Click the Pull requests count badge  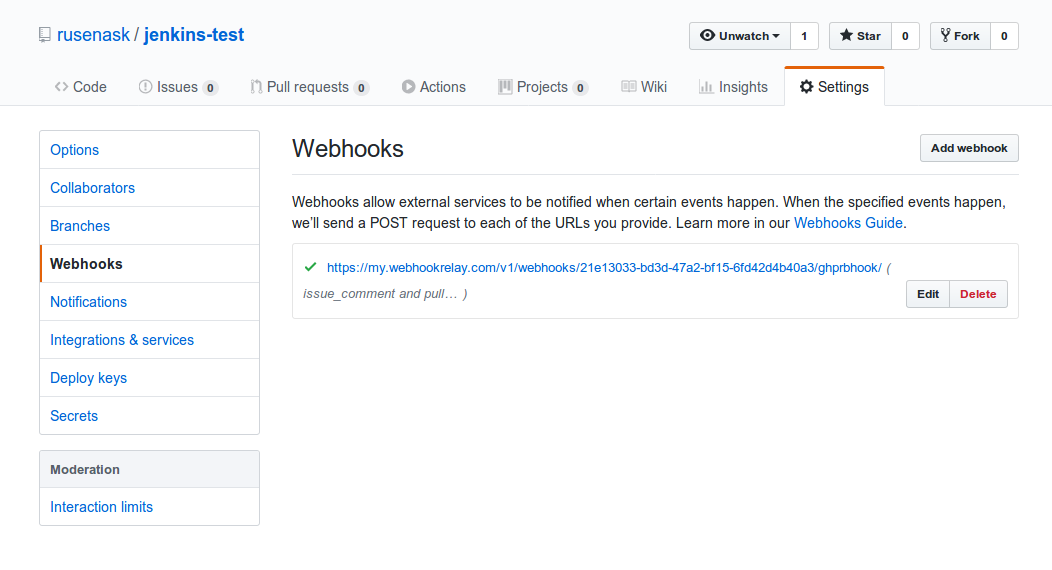361,88
